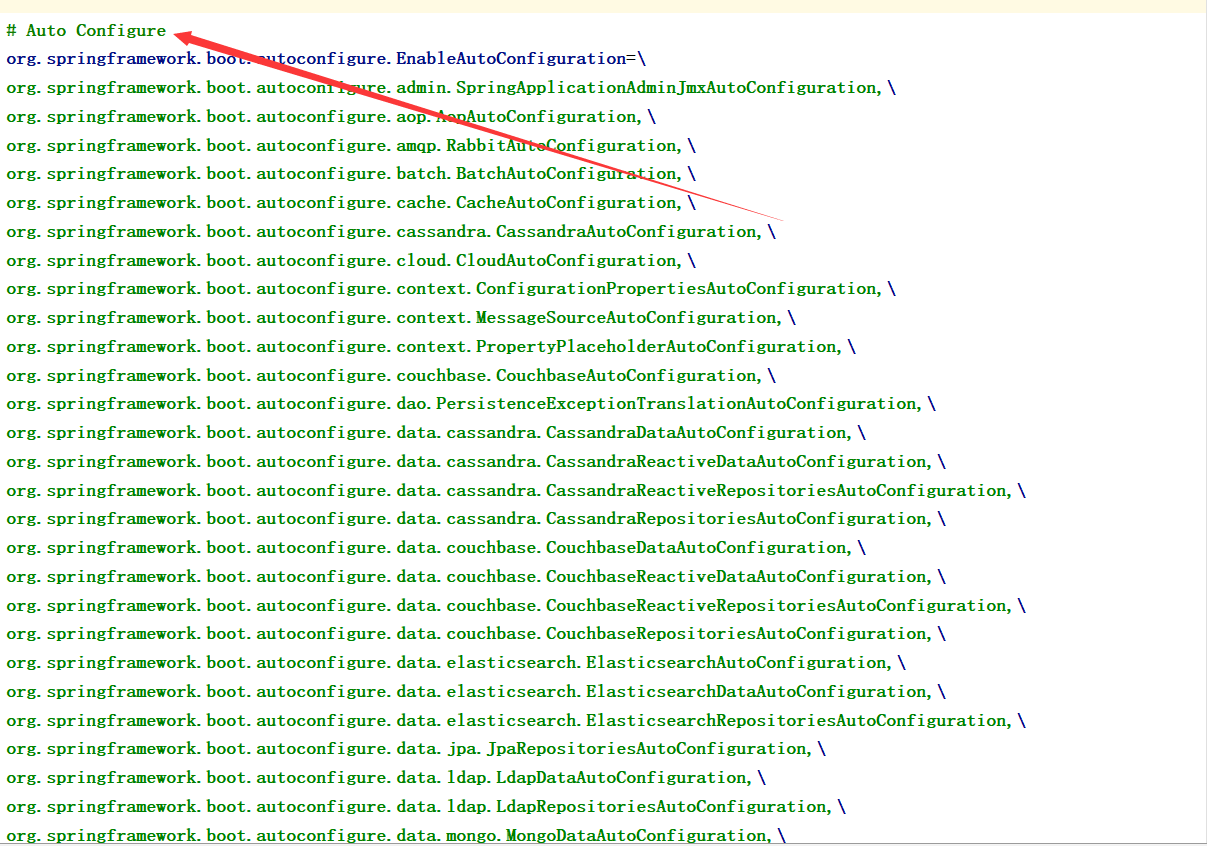Screen dimensions: 1207x846
Task: Click the JpaRepositoriesAutoConfiguration line
Action: click(416, 749)
